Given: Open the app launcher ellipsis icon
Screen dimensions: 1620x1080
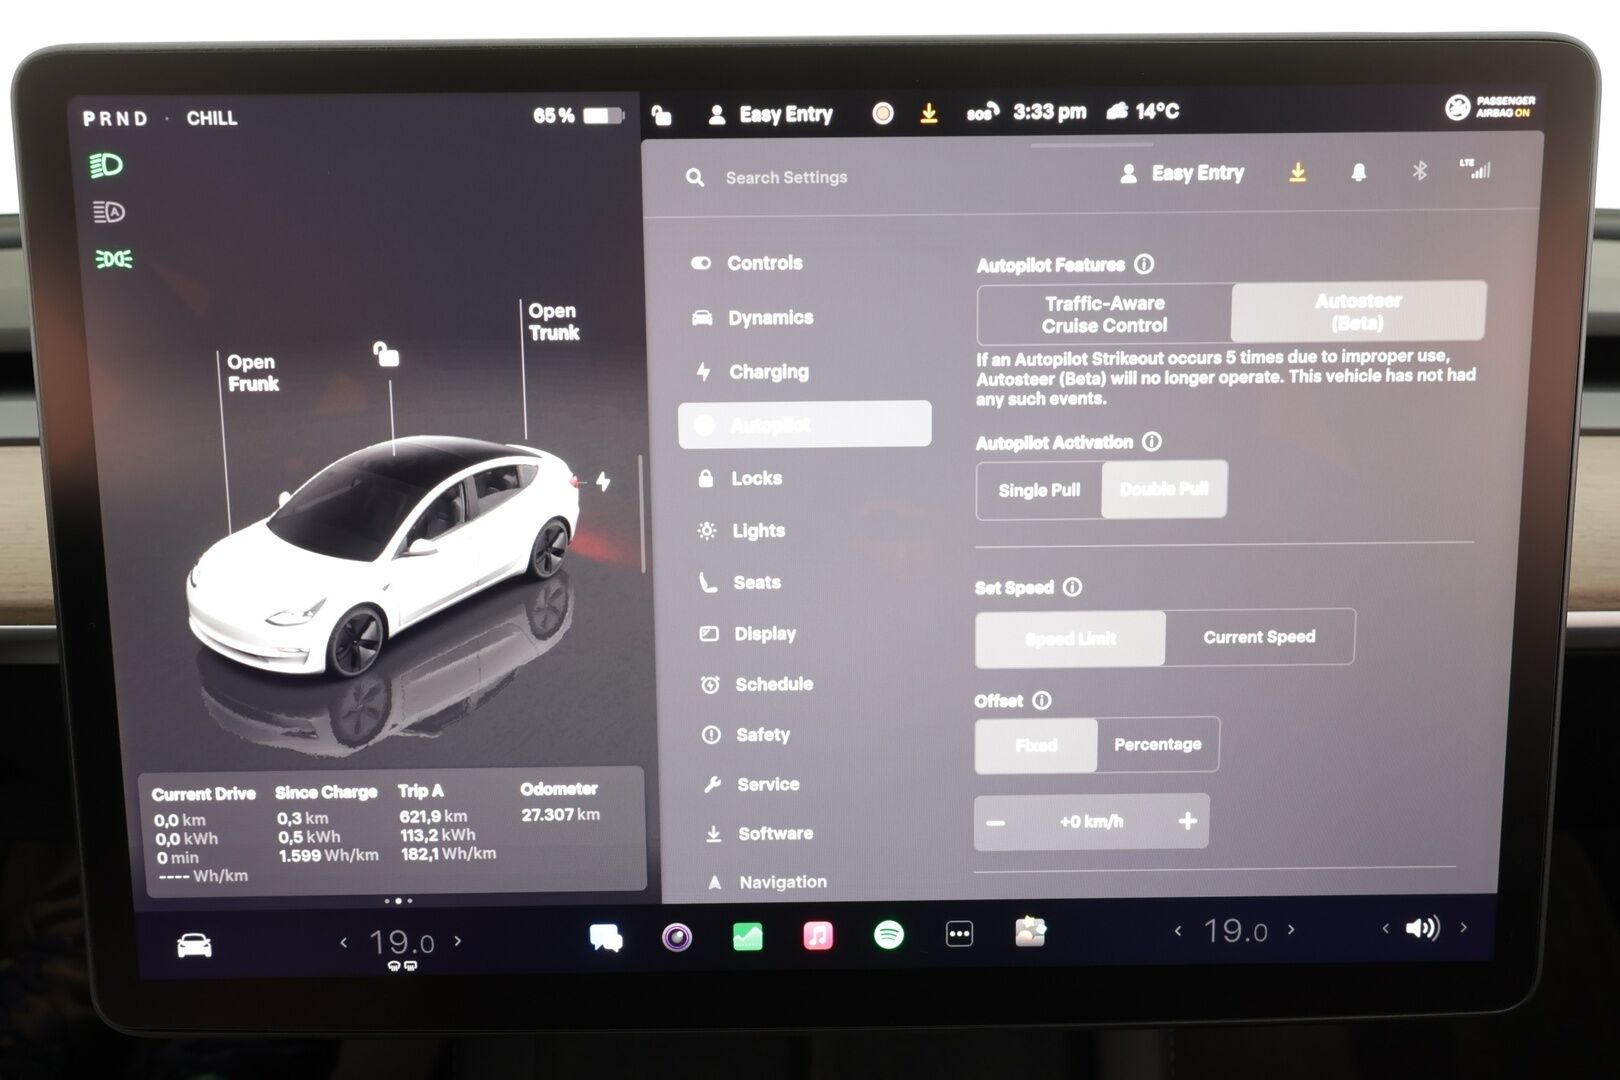Looking at the screenshot, I should [x=957, y=936].
